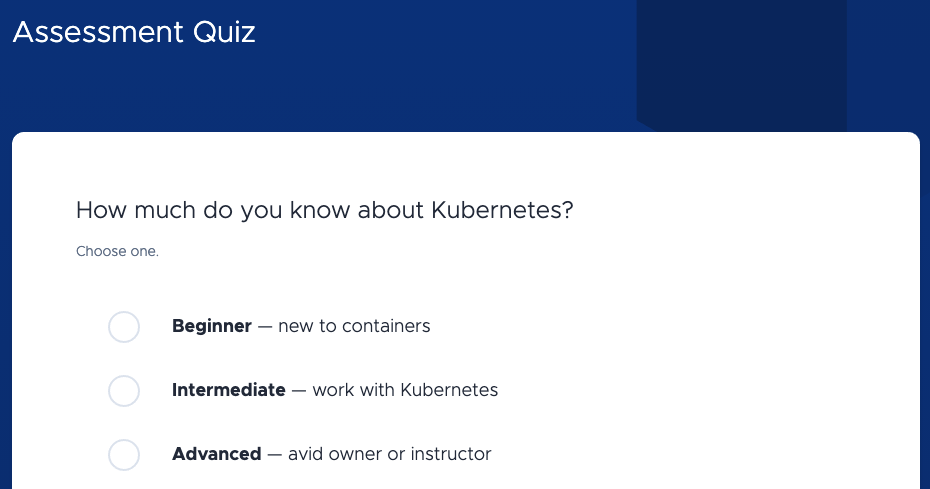Click the 'work with Kubernetes' description
930x489 pixels.
click(x=405, y=391)
